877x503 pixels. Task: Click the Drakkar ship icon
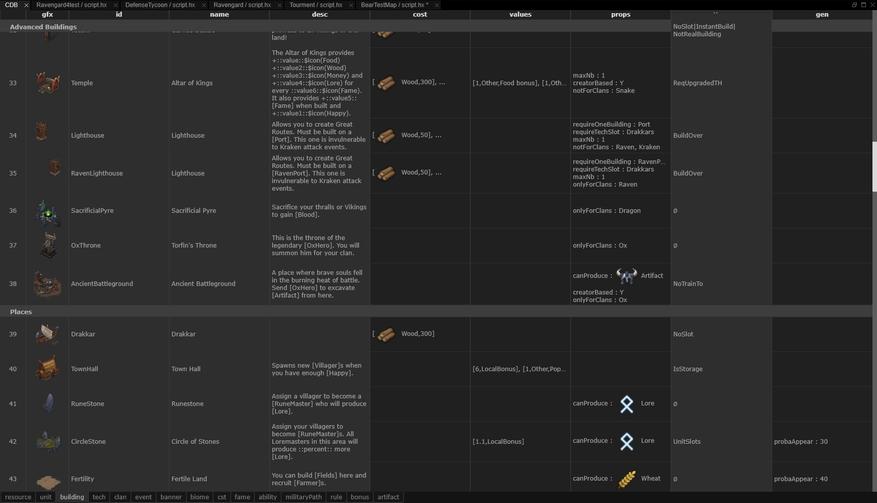point(47,334)
